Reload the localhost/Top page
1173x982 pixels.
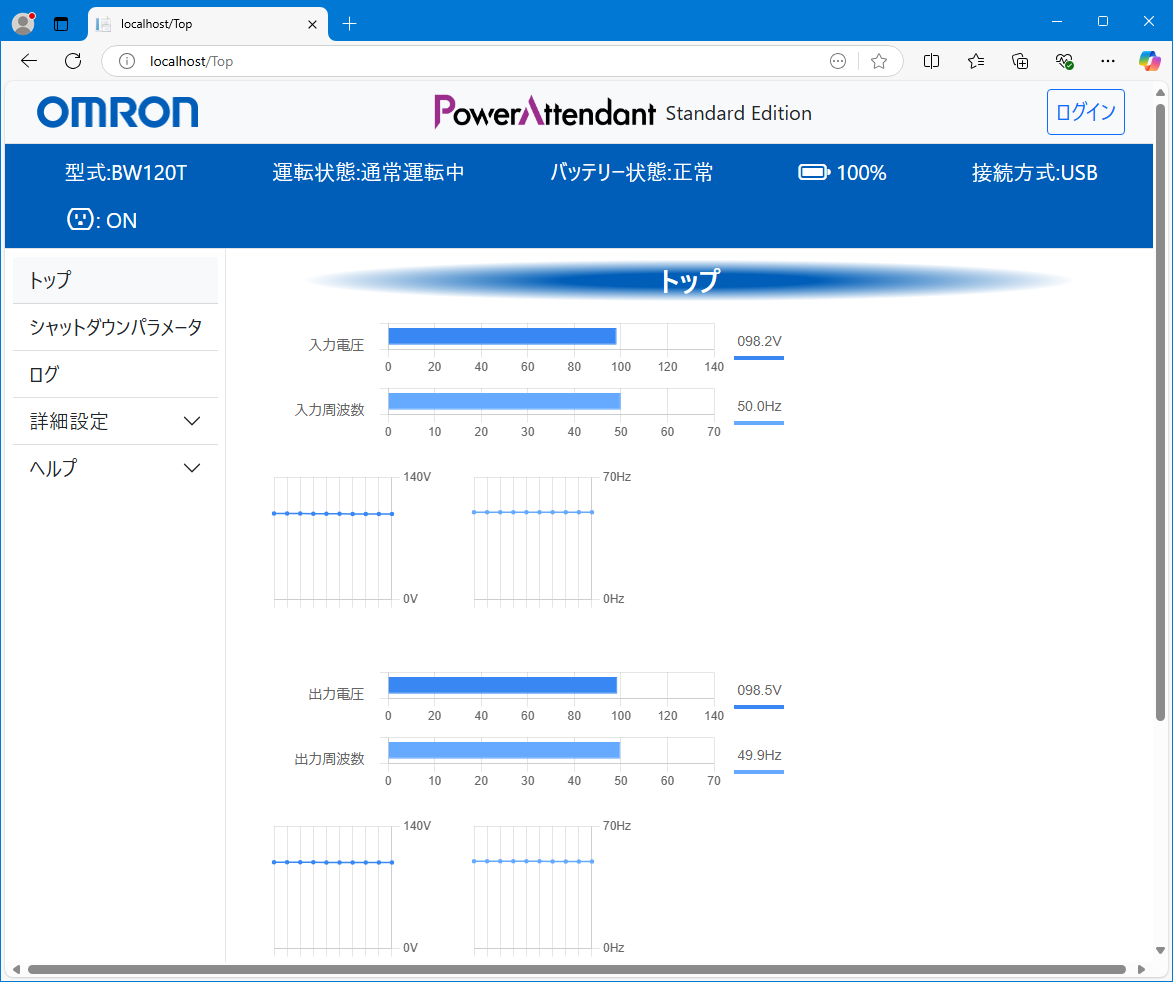73,61
